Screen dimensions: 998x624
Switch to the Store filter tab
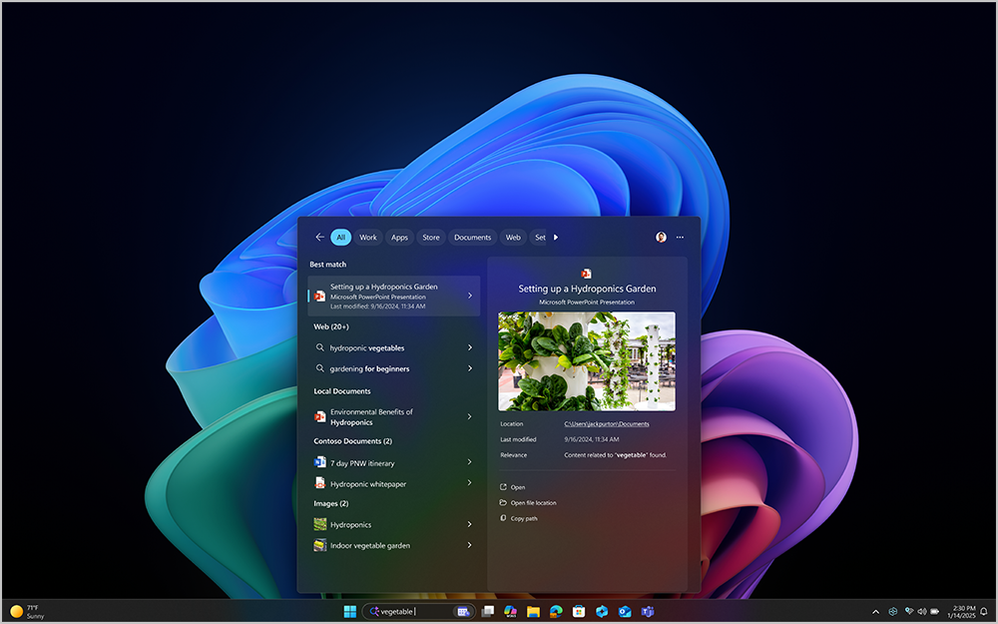(x=431, y=238)
